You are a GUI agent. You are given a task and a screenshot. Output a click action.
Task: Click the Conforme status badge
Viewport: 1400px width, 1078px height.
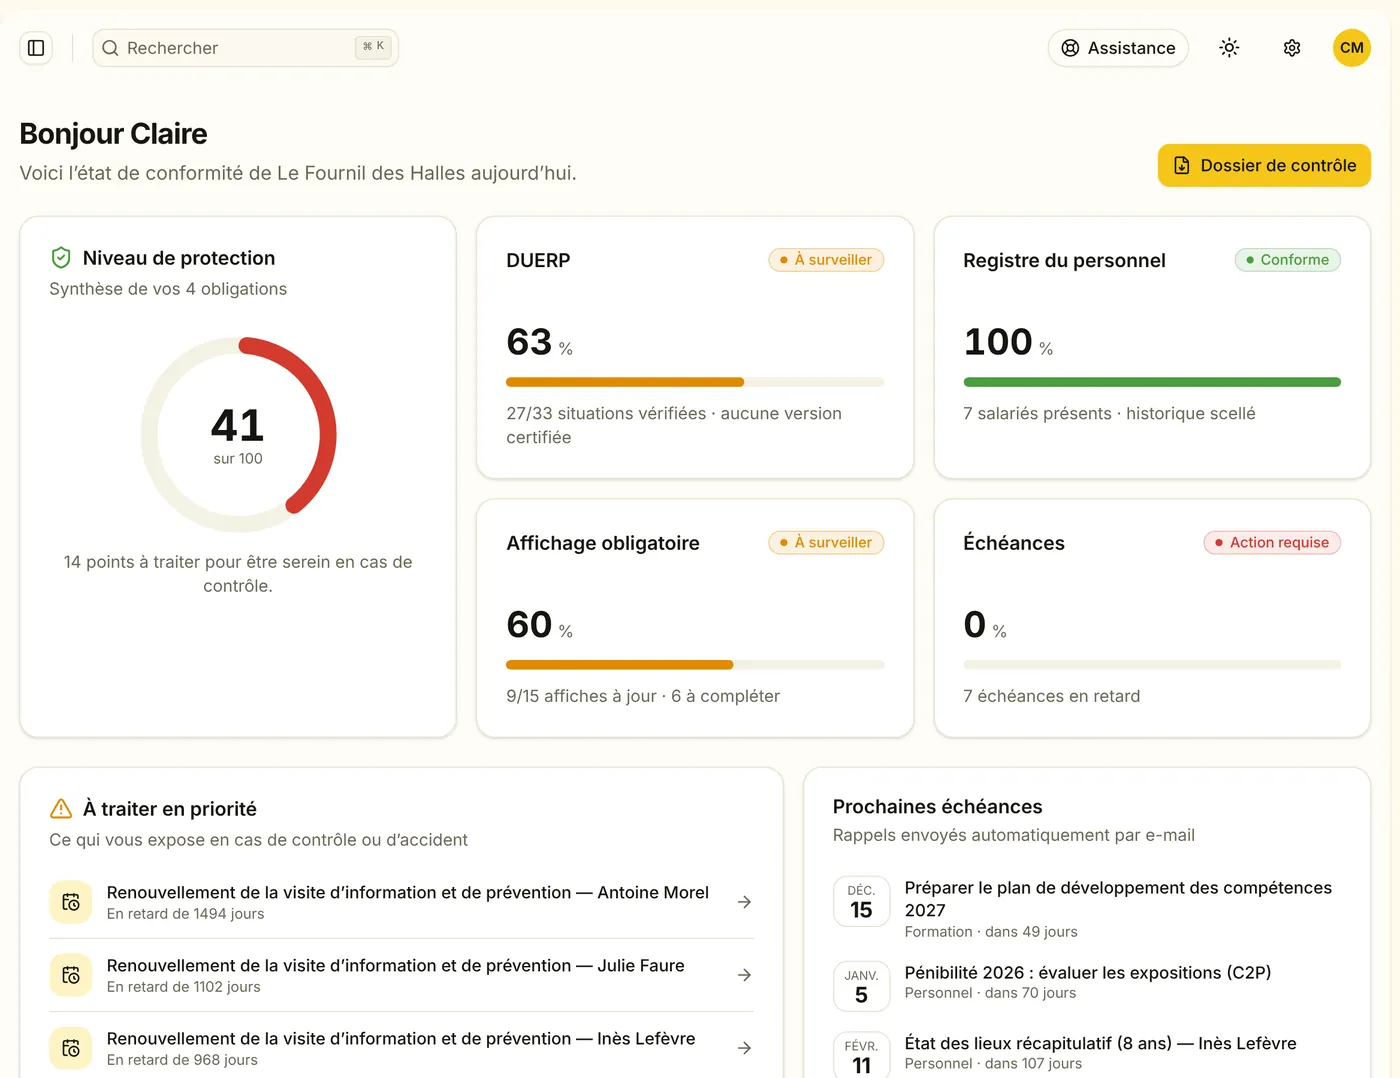(x=1287, y=260)
